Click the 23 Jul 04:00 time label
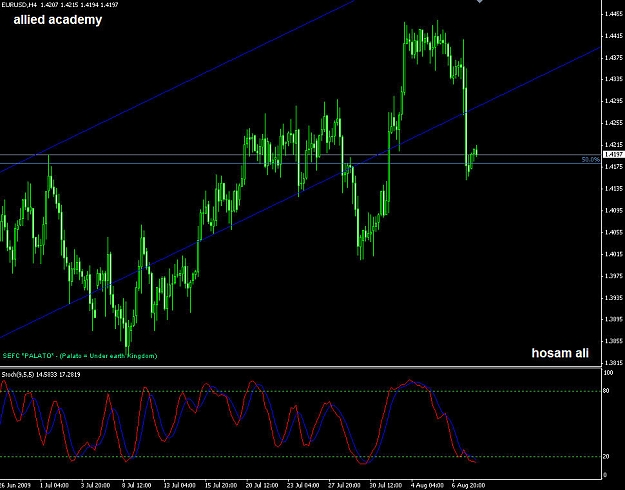625x490 pixels. (303, 485)
